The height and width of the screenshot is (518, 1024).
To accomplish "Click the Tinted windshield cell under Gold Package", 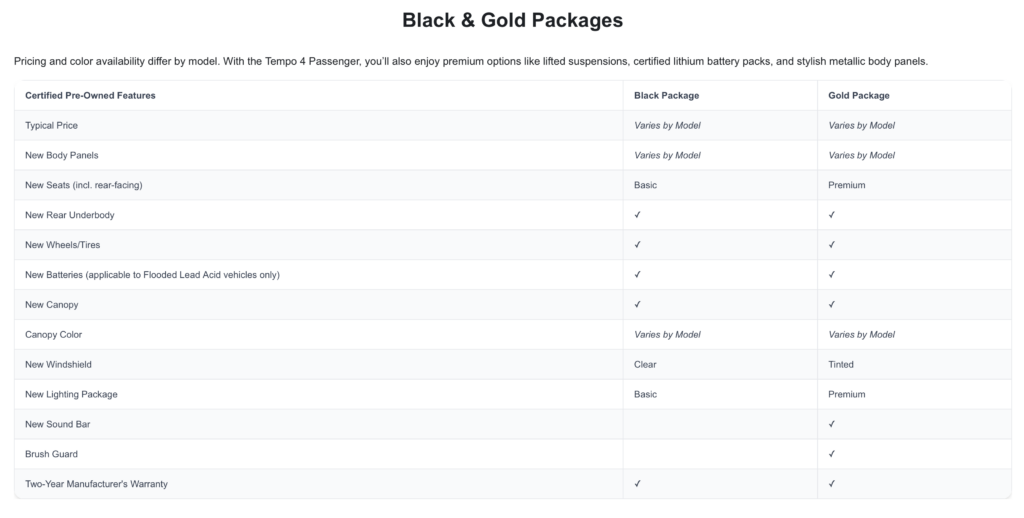I will [841, 365].
